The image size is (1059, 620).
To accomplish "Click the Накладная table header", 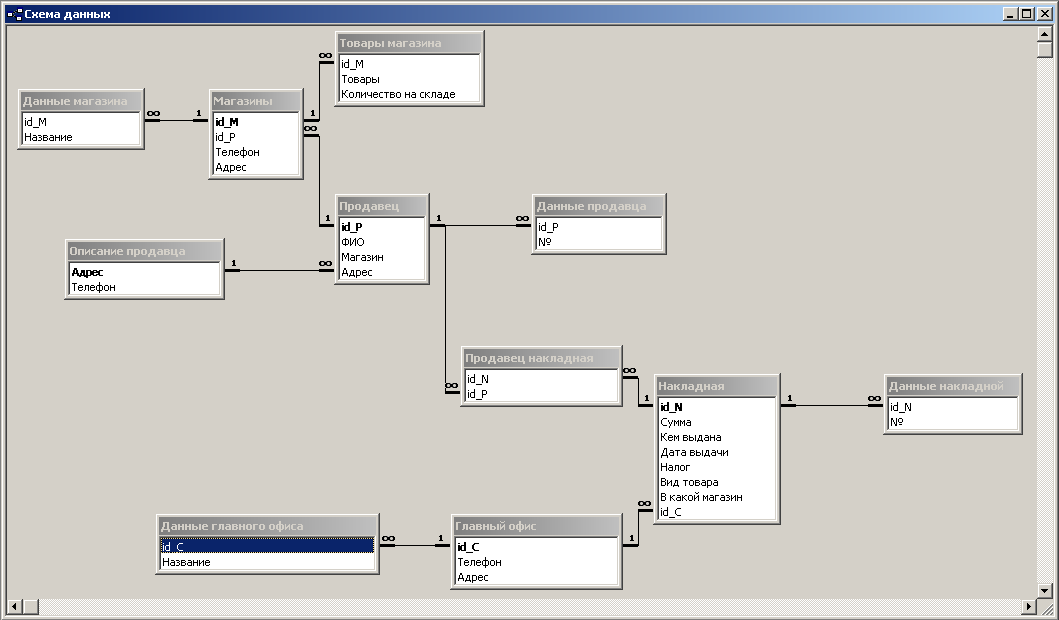I will (717, 386).
